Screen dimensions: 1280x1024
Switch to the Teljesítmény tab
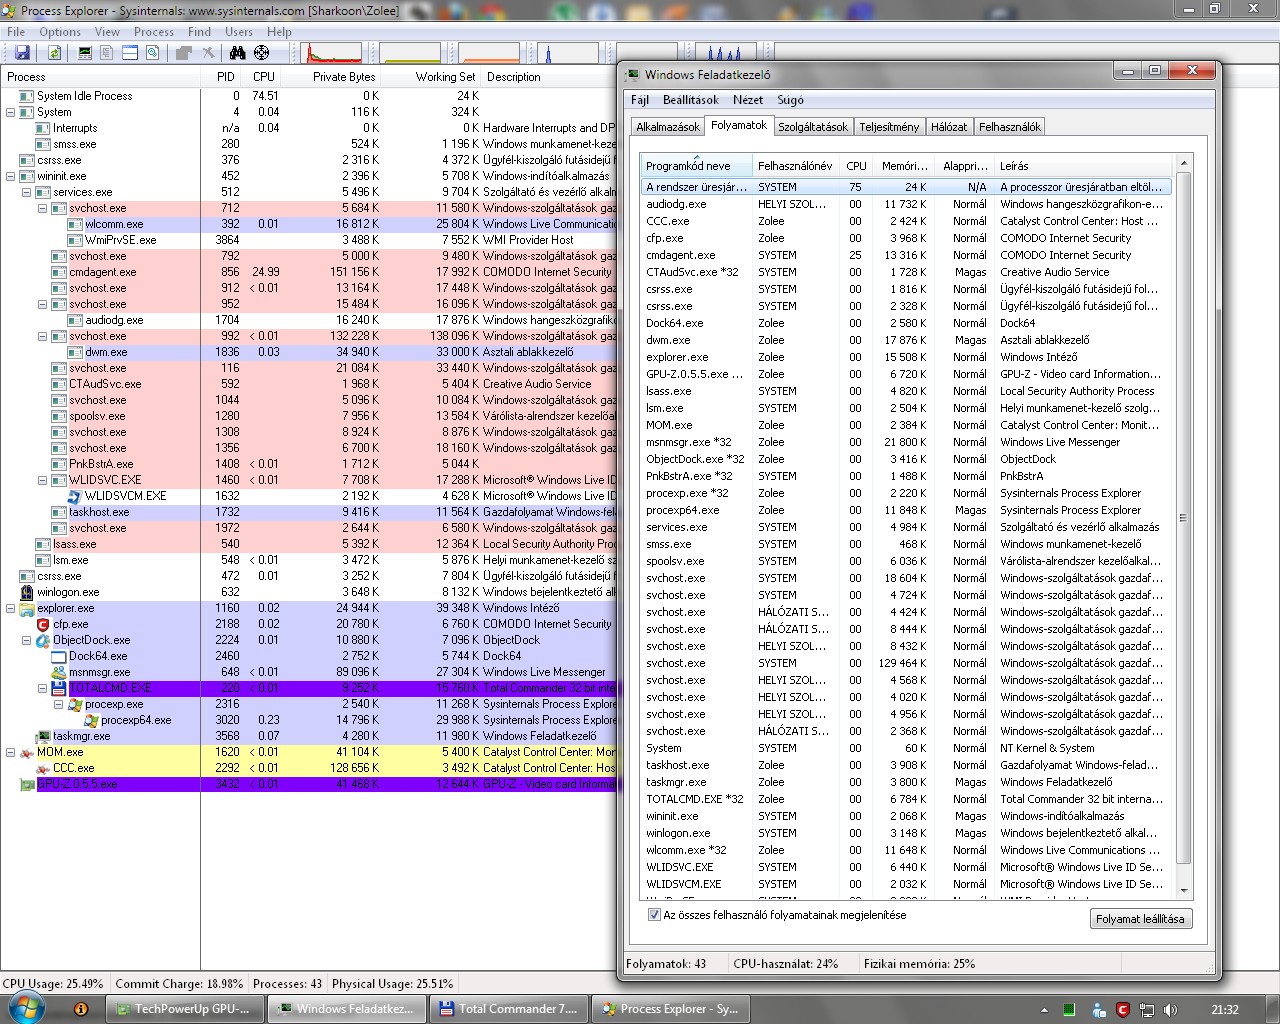pos(889,127)
